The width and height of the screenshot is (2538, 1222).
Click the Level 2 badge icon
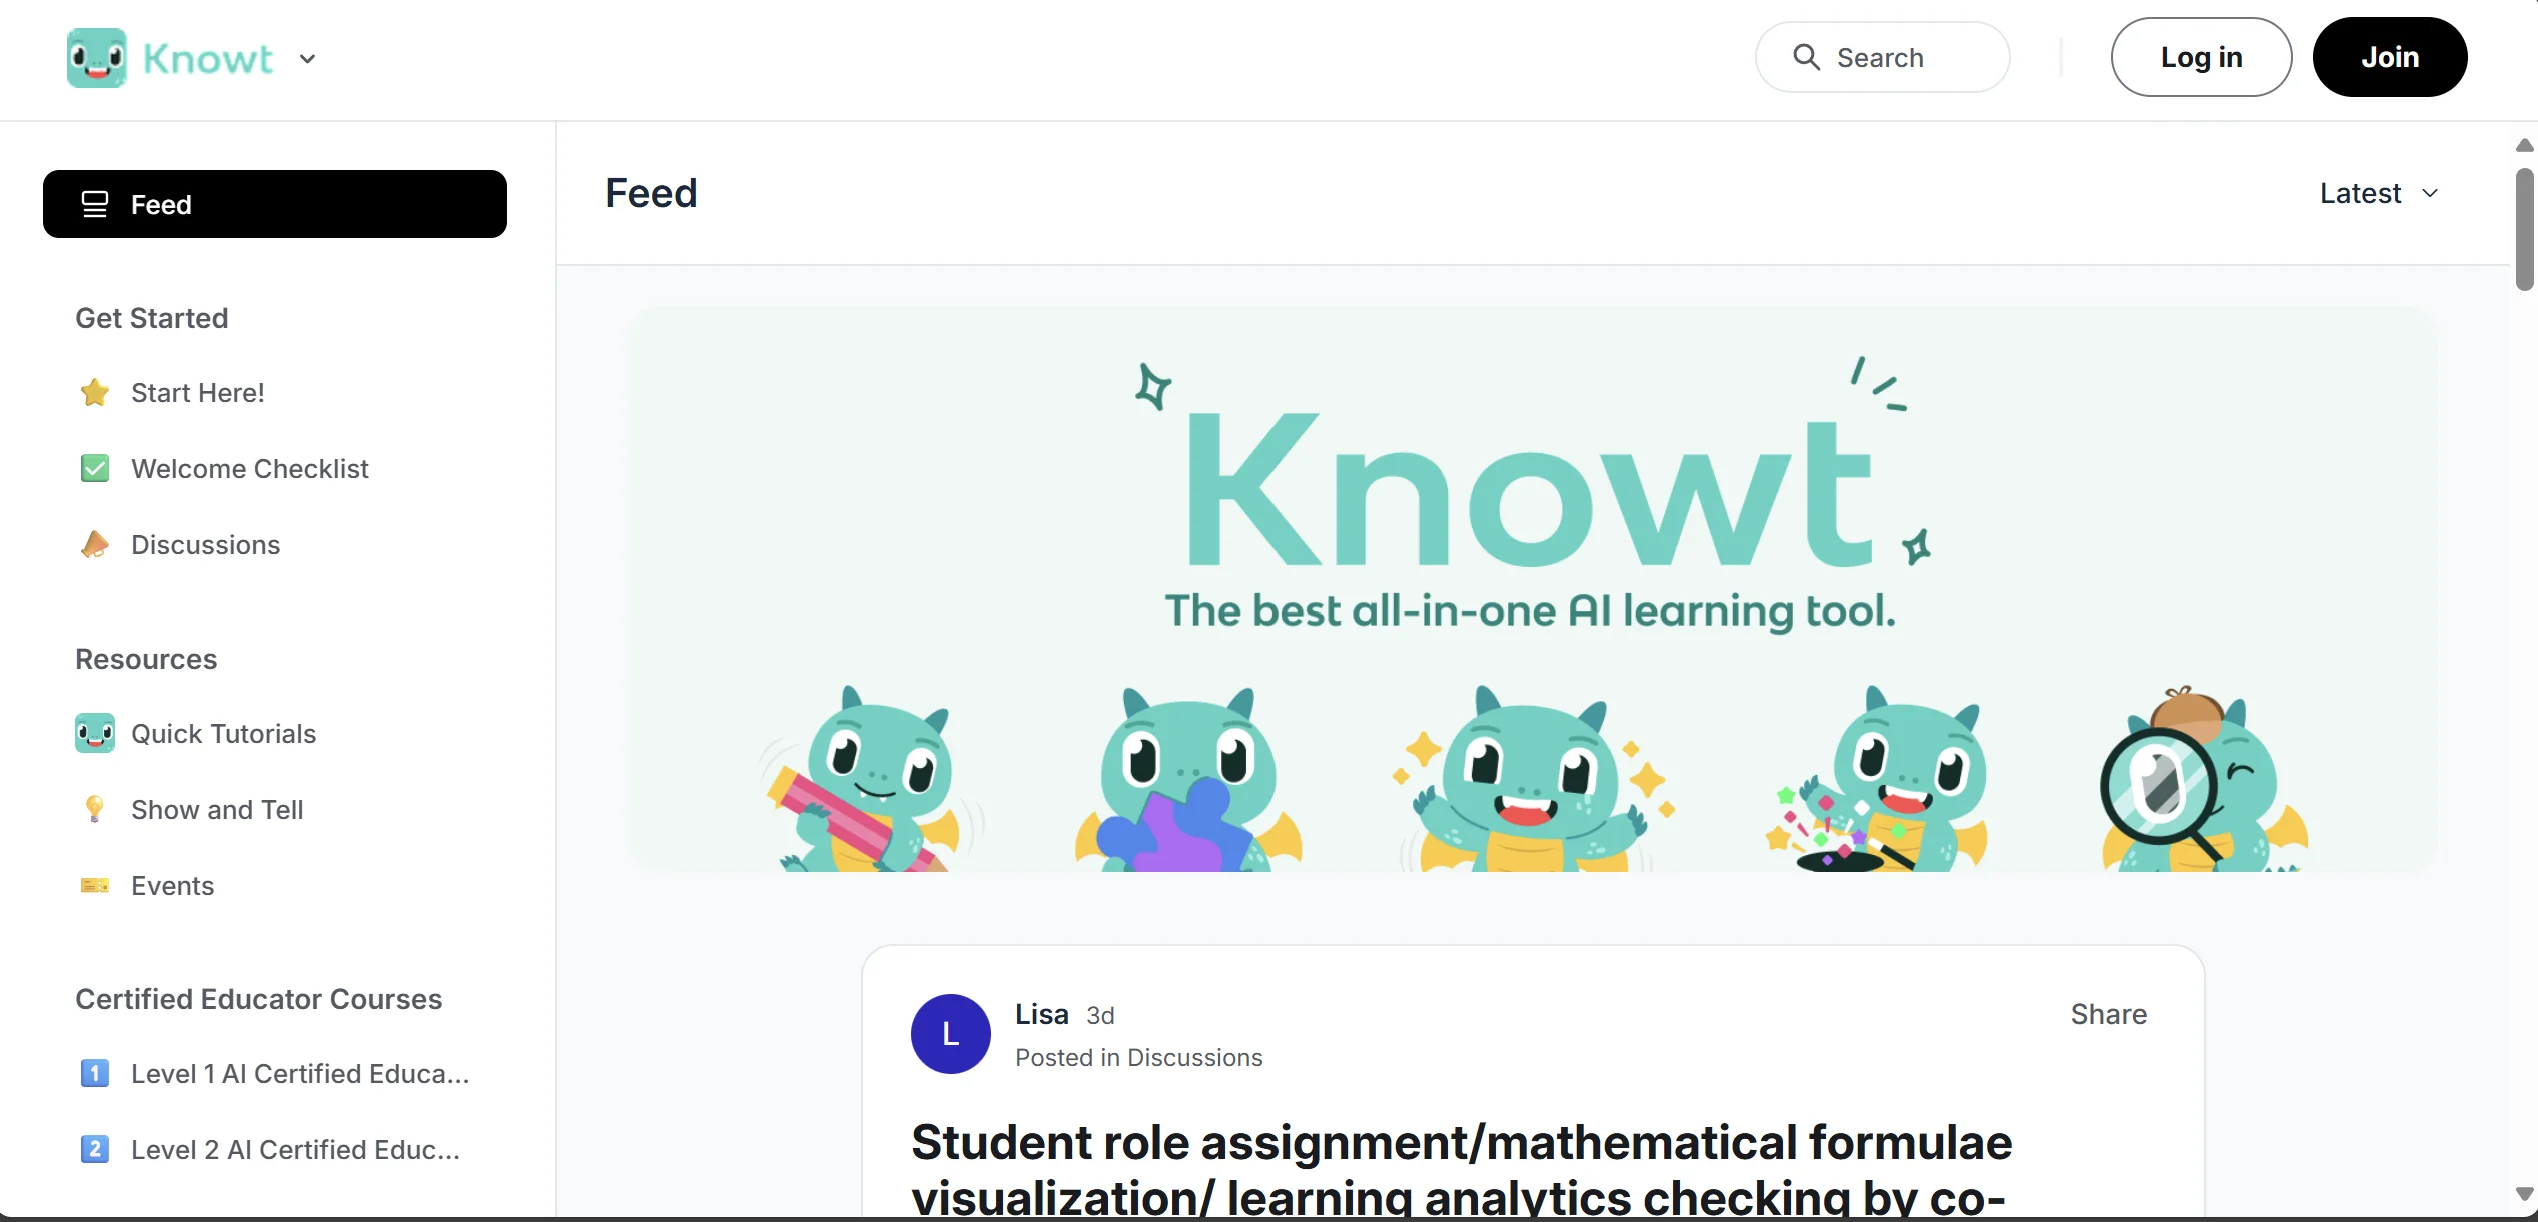pyautogui.click(x=94, y=1149)
